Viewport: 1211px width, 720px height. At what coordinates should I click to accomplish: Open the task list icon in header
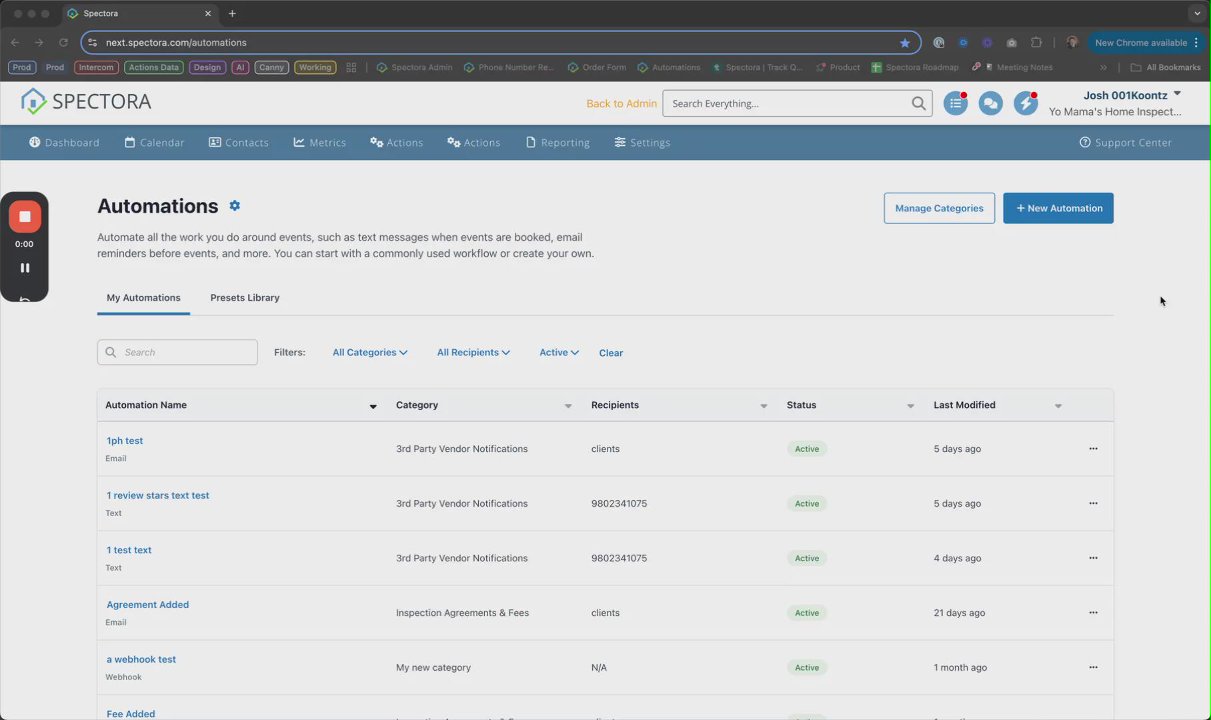click(x=956, y=103)
